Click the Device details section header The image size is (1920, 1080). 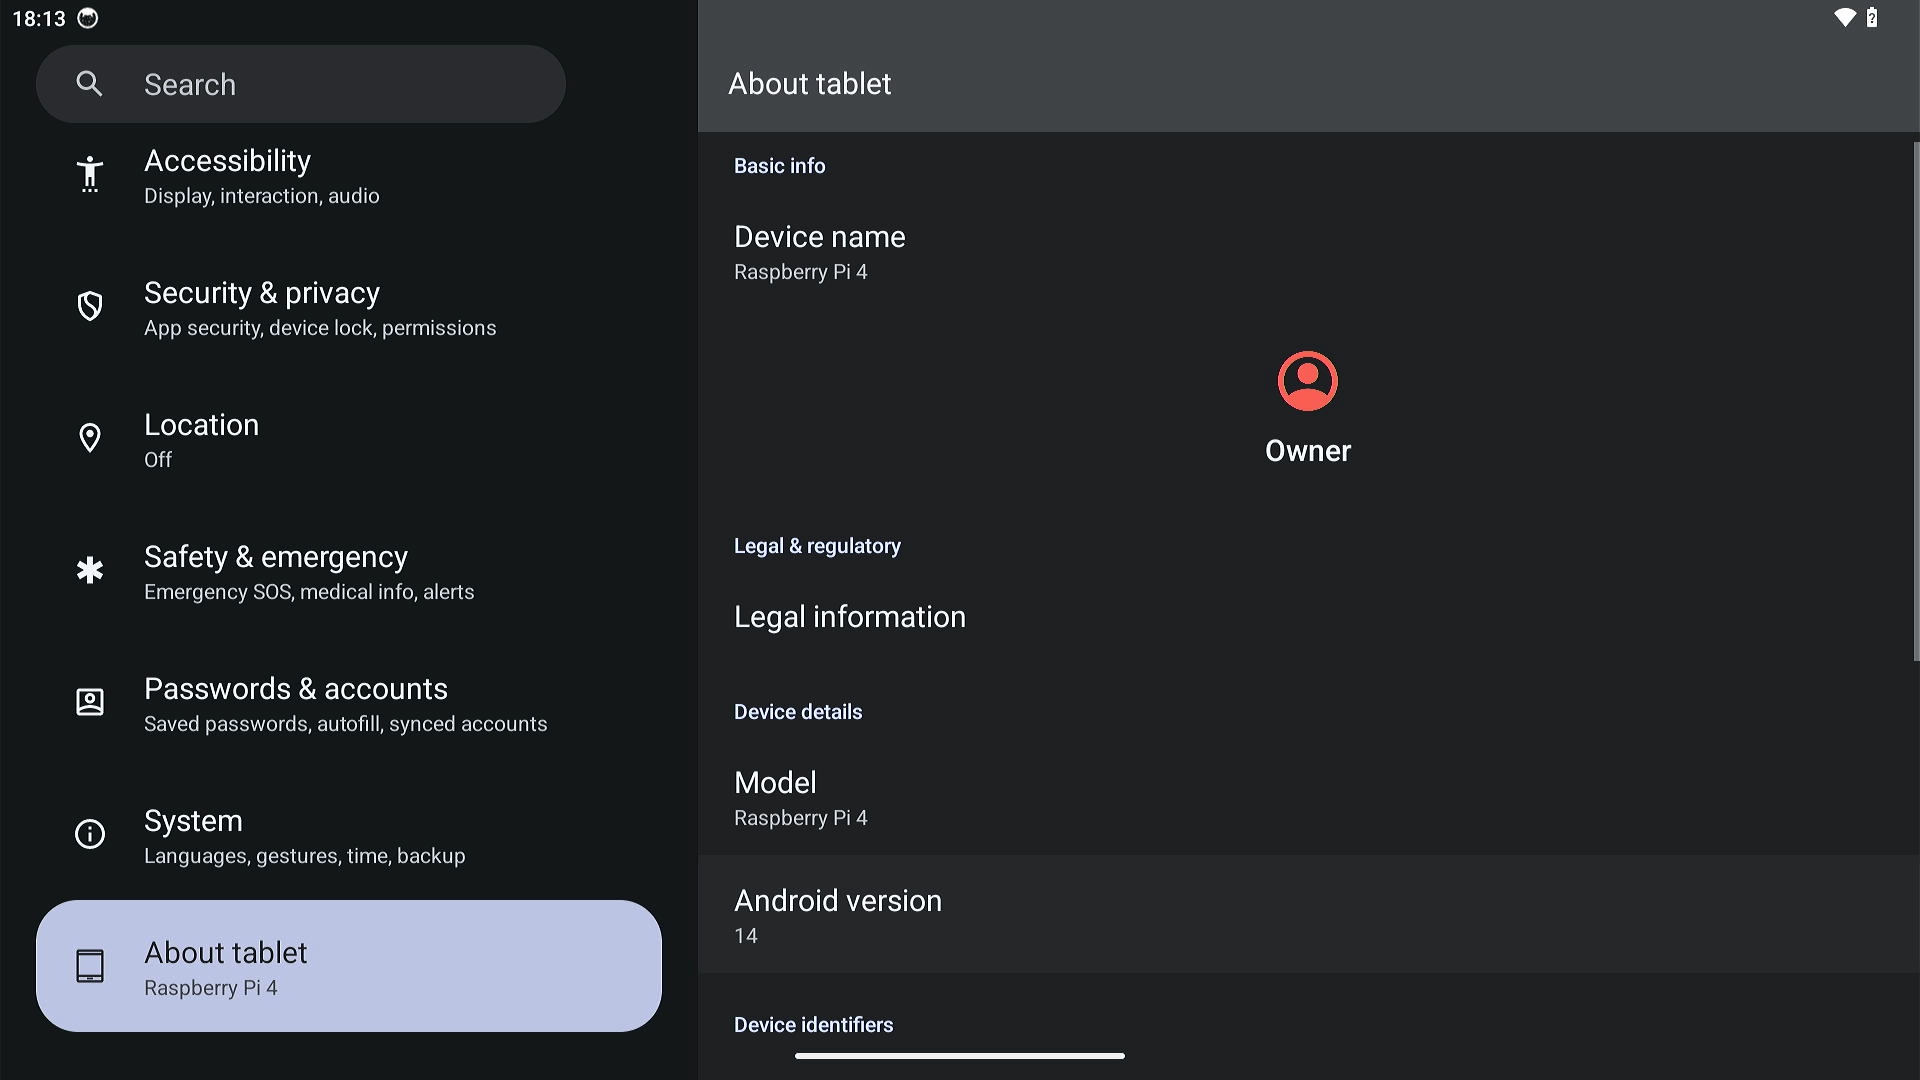(798, 712)
